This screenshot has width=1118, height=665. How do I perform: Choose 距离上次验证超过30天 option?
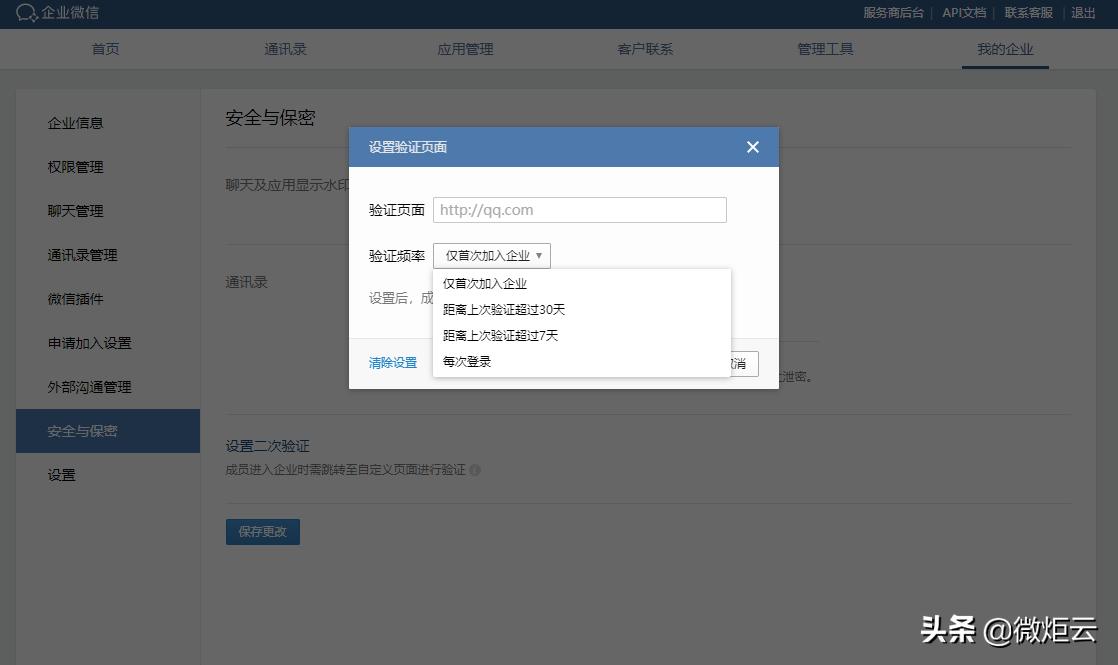(502, 309)
